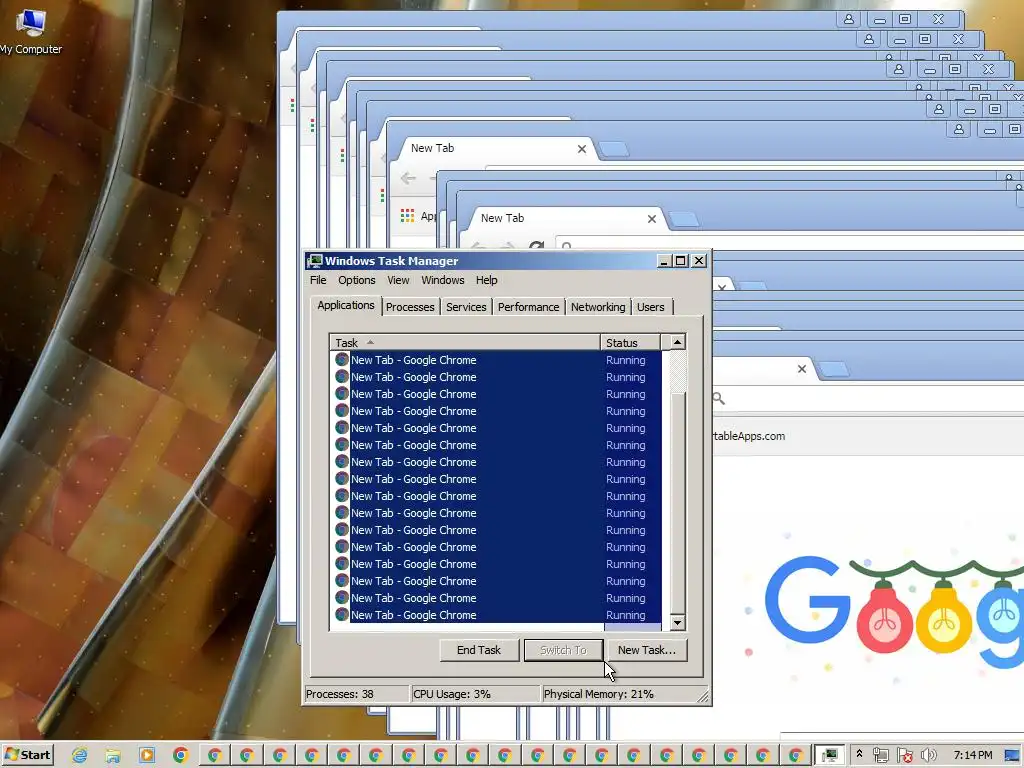
Task: Switch to the Performance tab
Action: [528, 307]
